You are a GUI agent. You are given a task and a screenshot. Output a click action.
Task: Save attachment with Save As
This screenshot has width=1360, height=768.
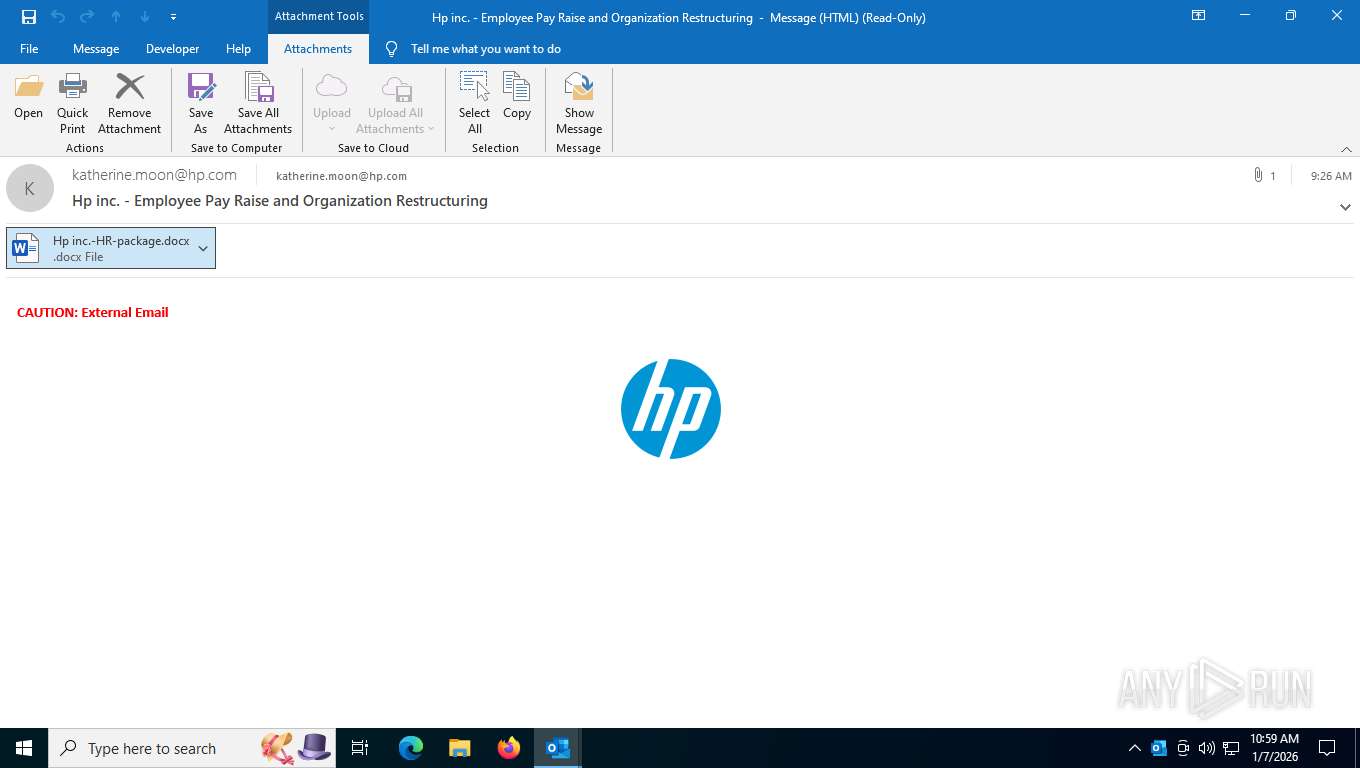click(201, 103)
